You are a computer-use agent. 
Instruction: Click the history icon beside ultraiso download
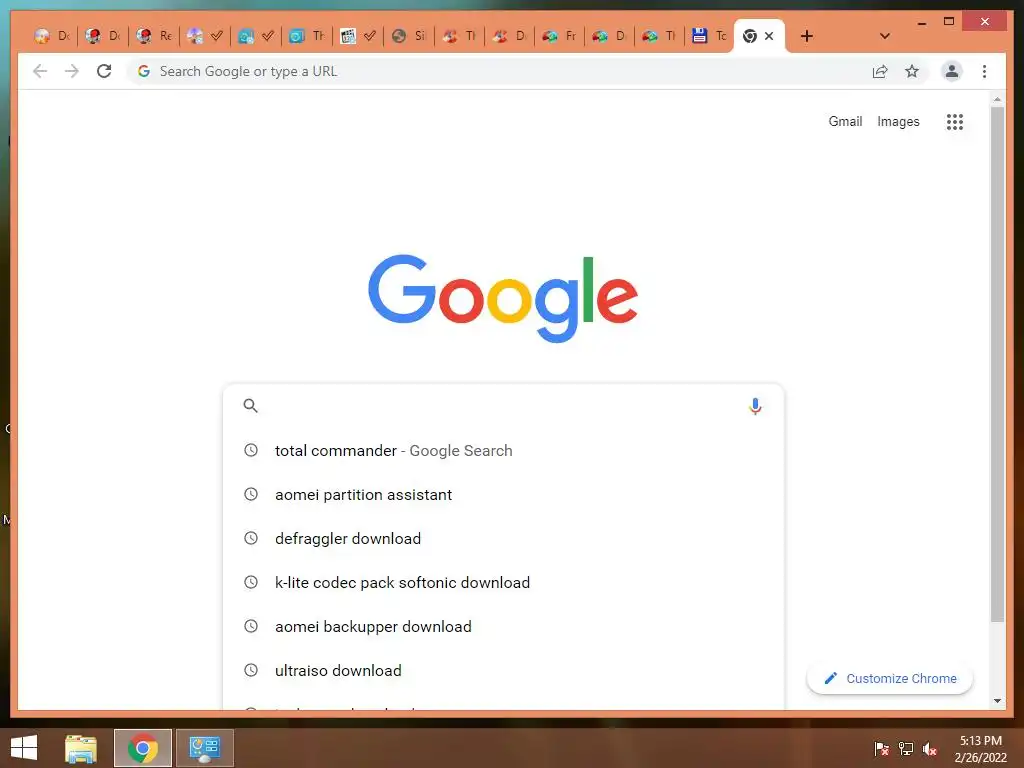(x=251, y=670)
